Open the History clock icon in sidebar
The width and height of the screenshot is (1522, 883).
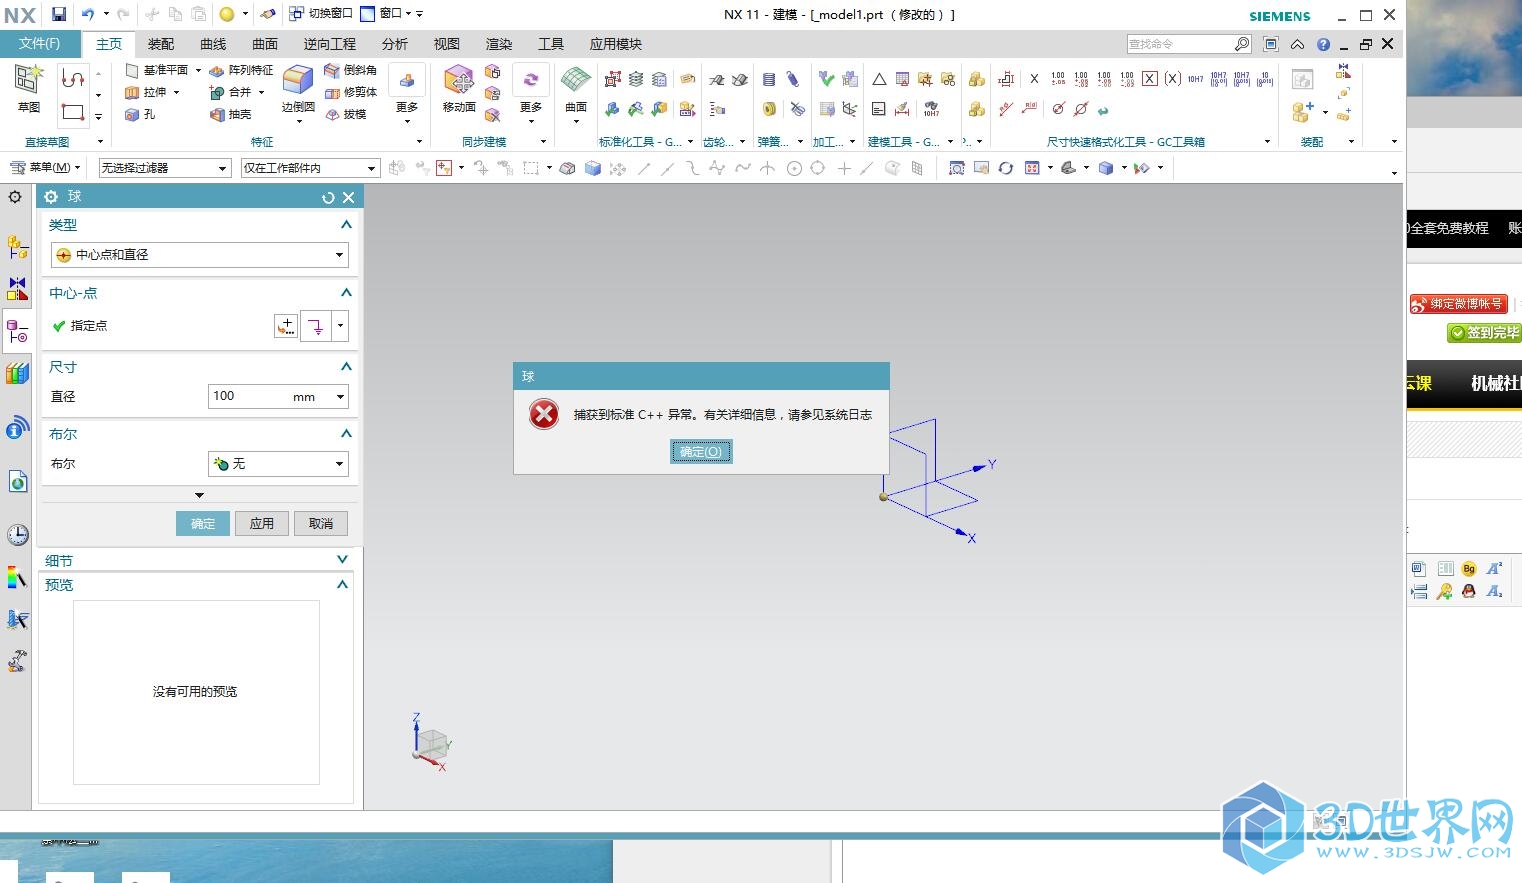pos(17,534)
